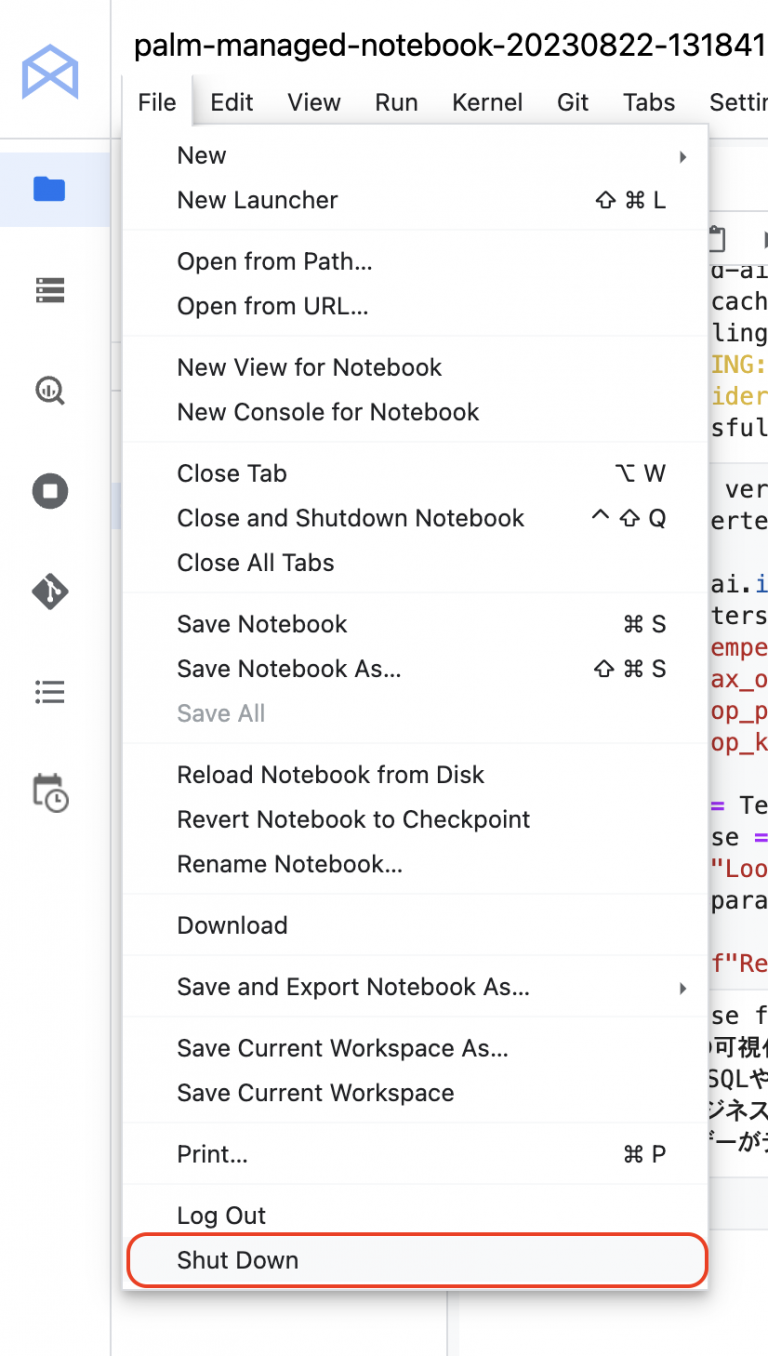Expand the New submenu arrow
768x1356 pixels.
684,156
